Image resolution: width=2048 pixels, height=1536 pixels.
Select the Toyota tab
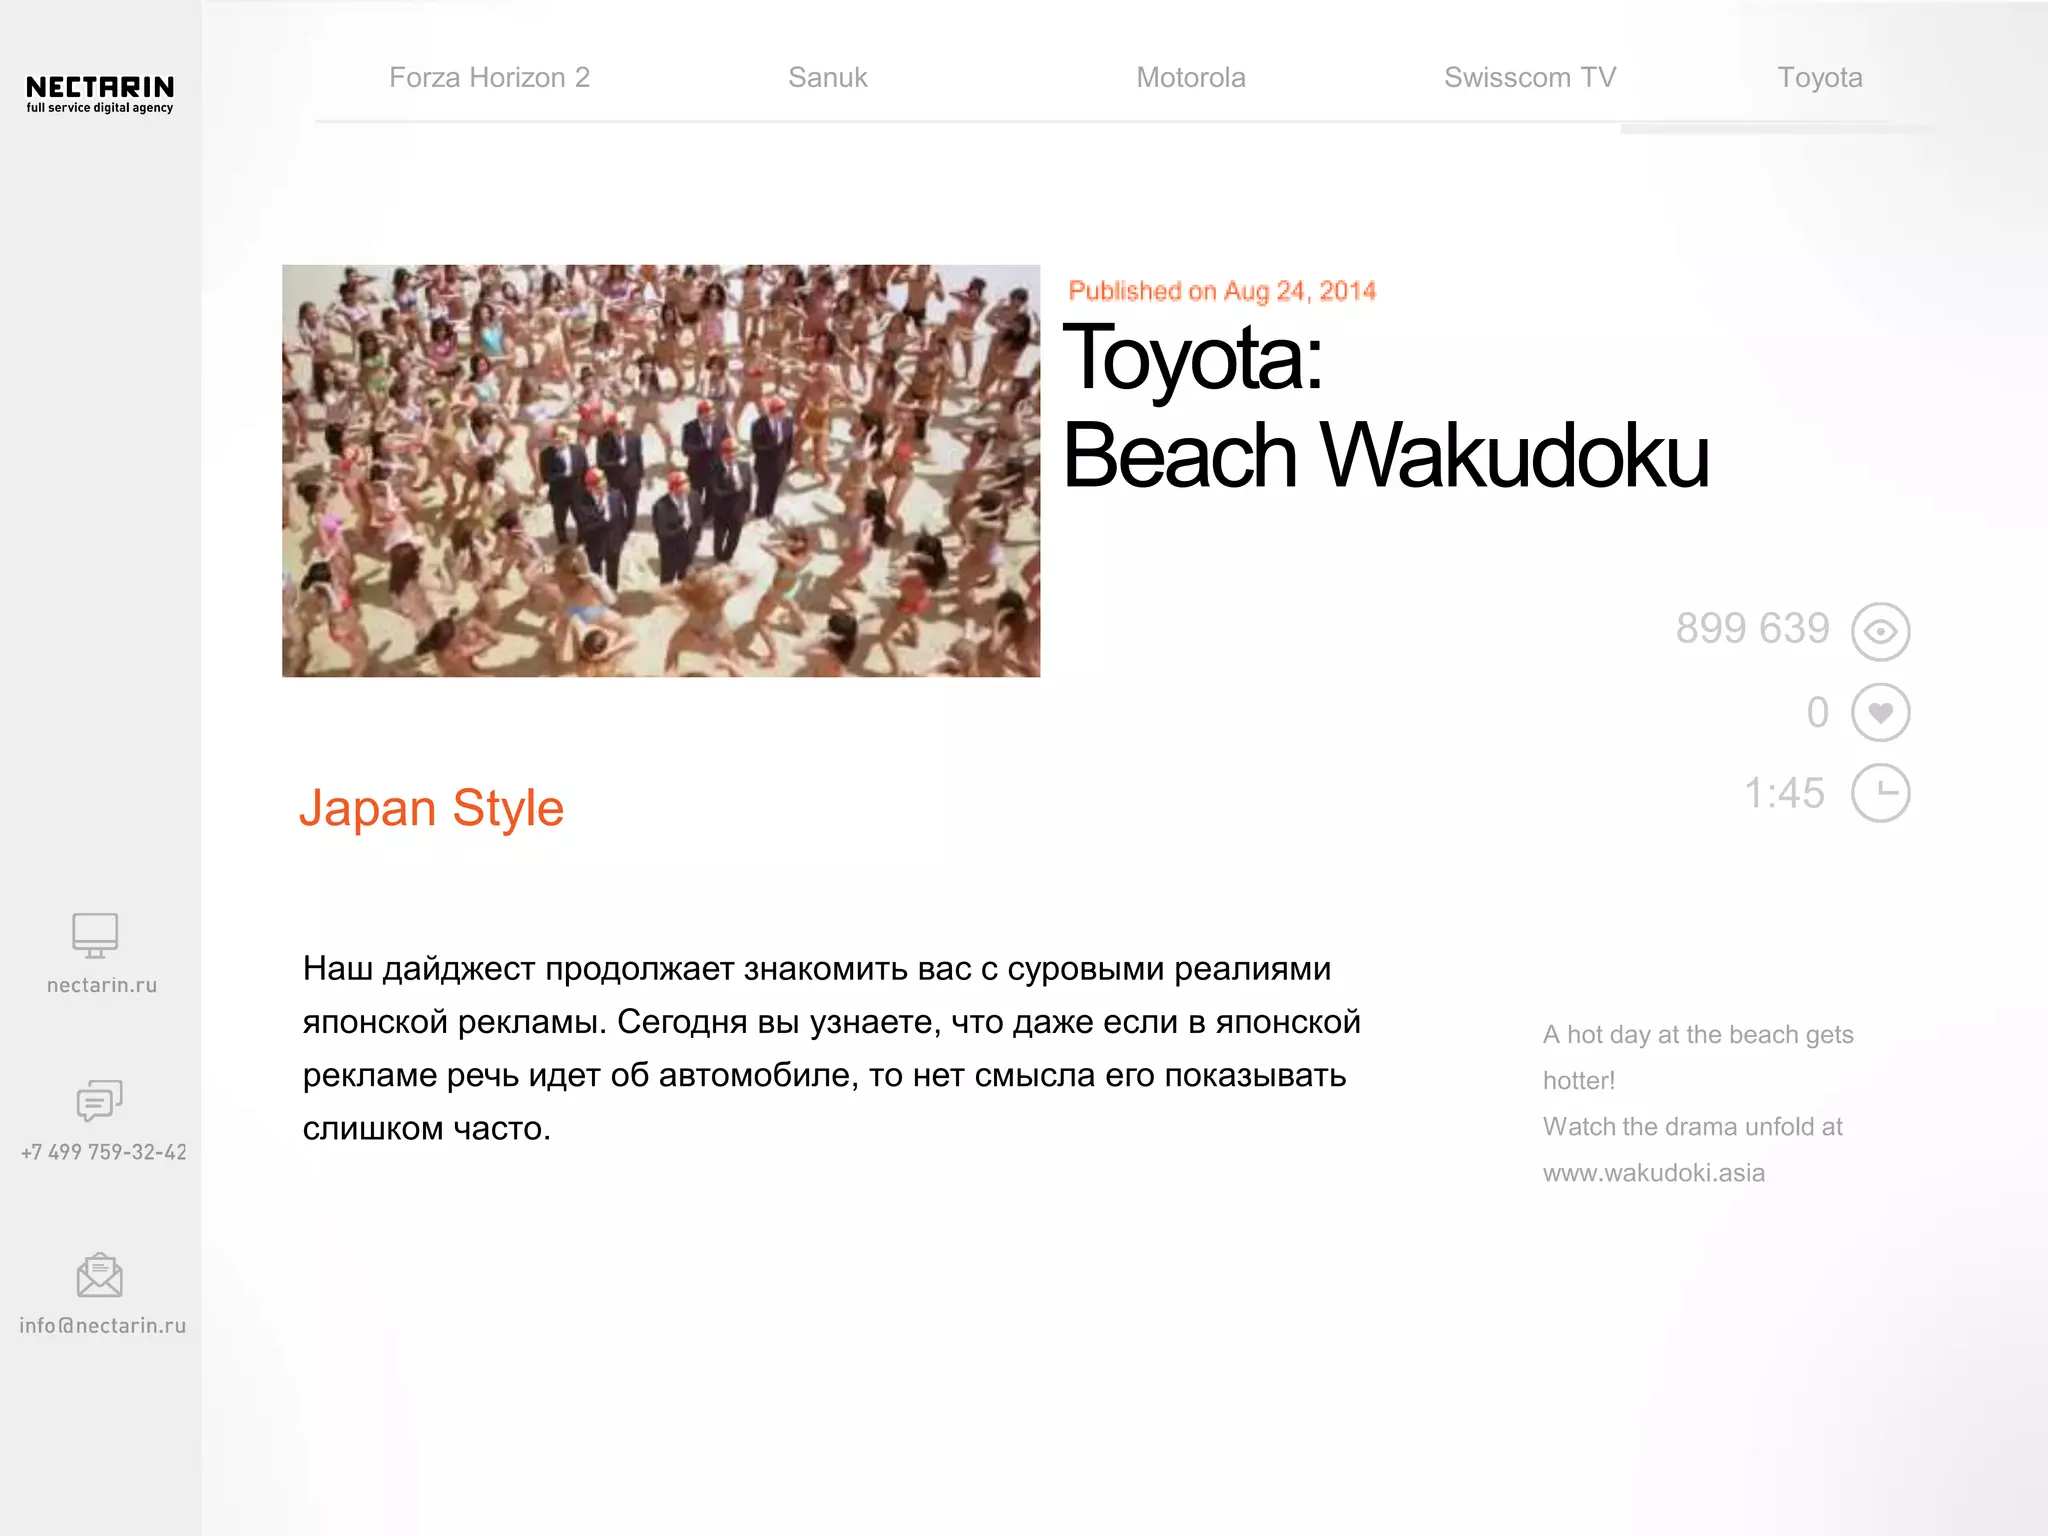click(x=1819, y=78)
